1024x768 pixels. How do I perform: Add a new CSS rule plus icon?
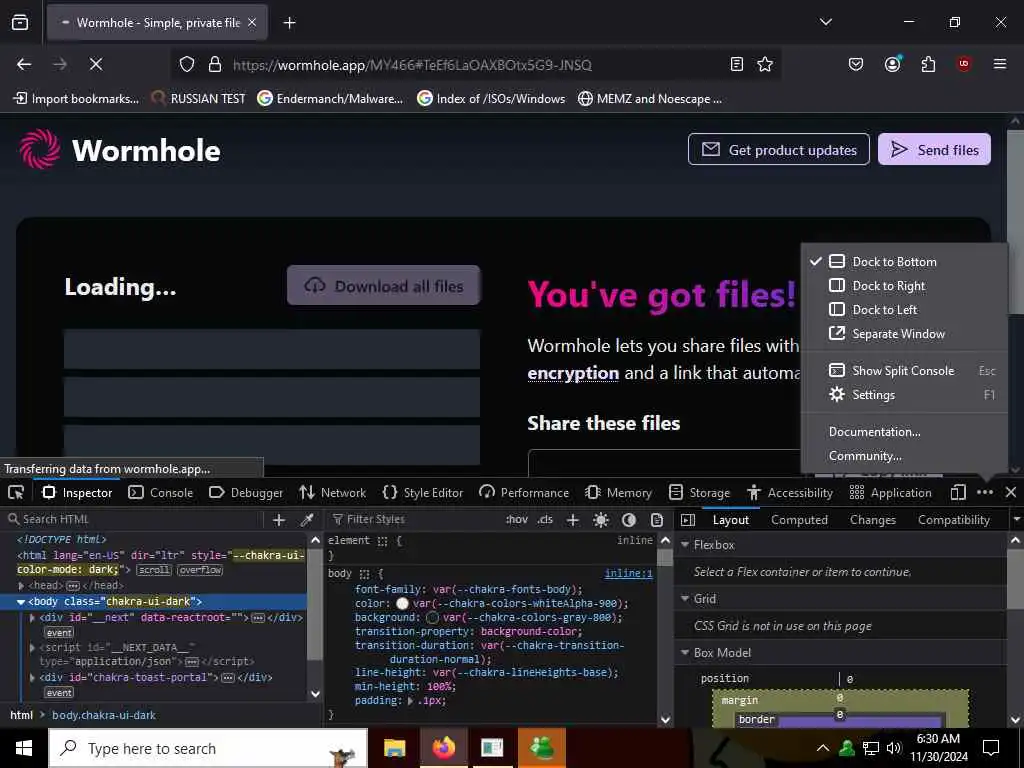click(573, 520)
